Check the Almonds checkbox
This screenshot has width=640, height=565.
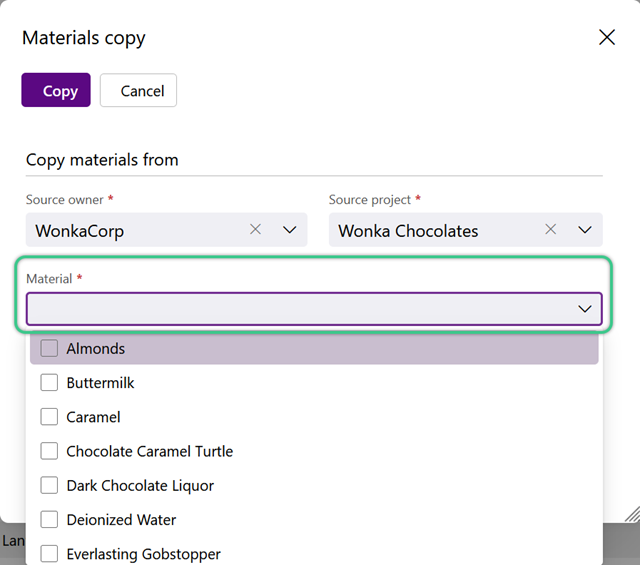pos(49,348)
